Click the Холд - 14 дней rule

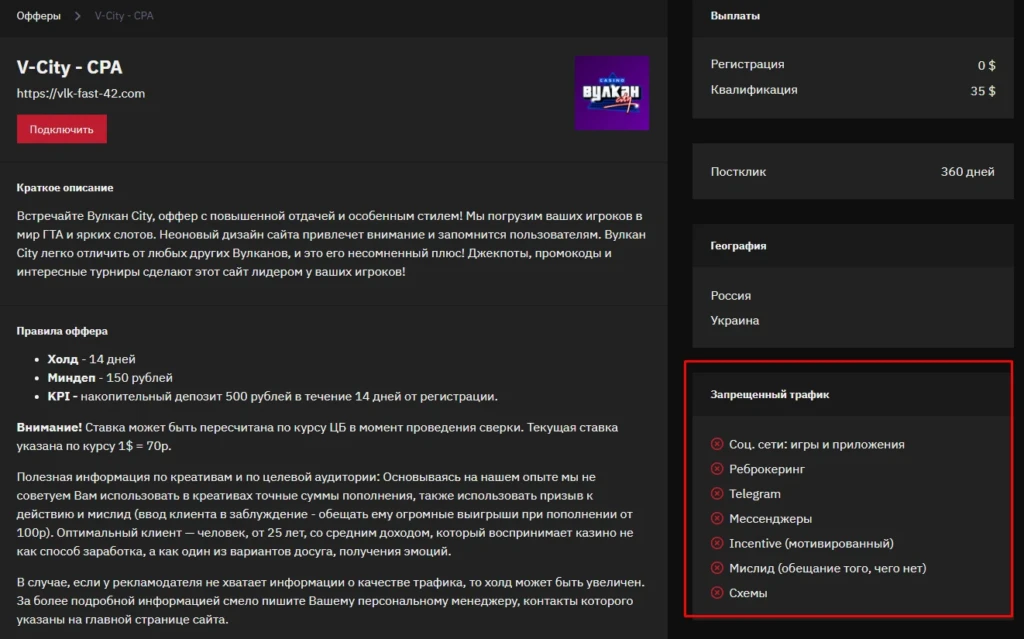[x=91, y=359]
